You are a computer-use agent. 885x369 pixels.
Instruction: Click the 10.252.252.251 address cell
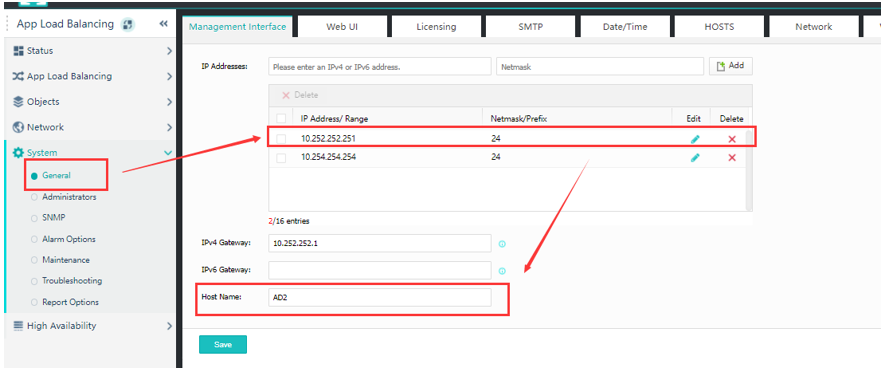tap(328, 139)
